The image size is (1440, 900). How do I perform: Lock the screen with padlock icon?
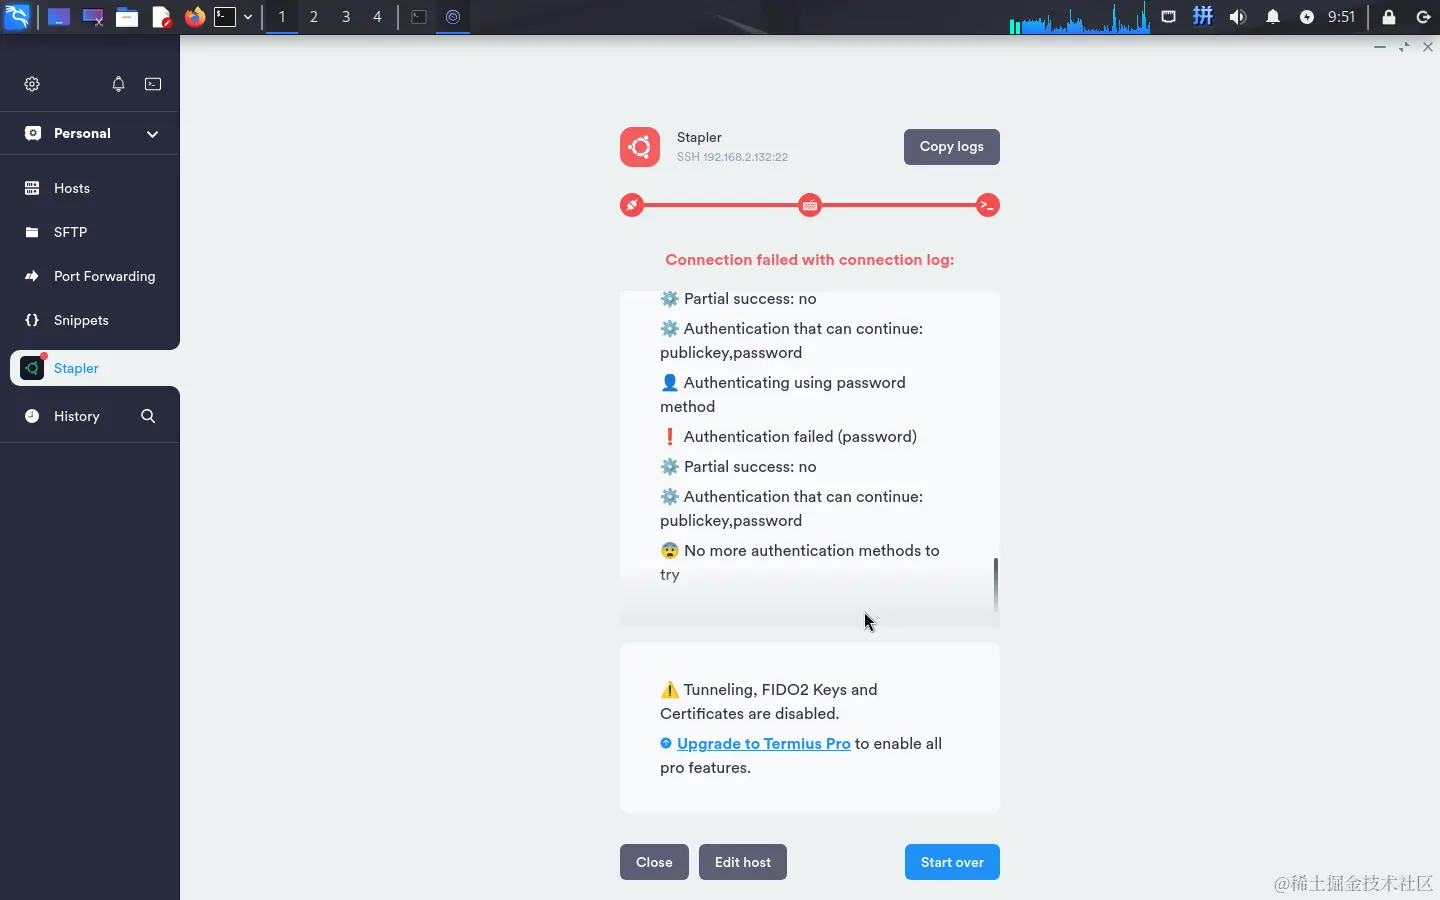(1389, 17)
